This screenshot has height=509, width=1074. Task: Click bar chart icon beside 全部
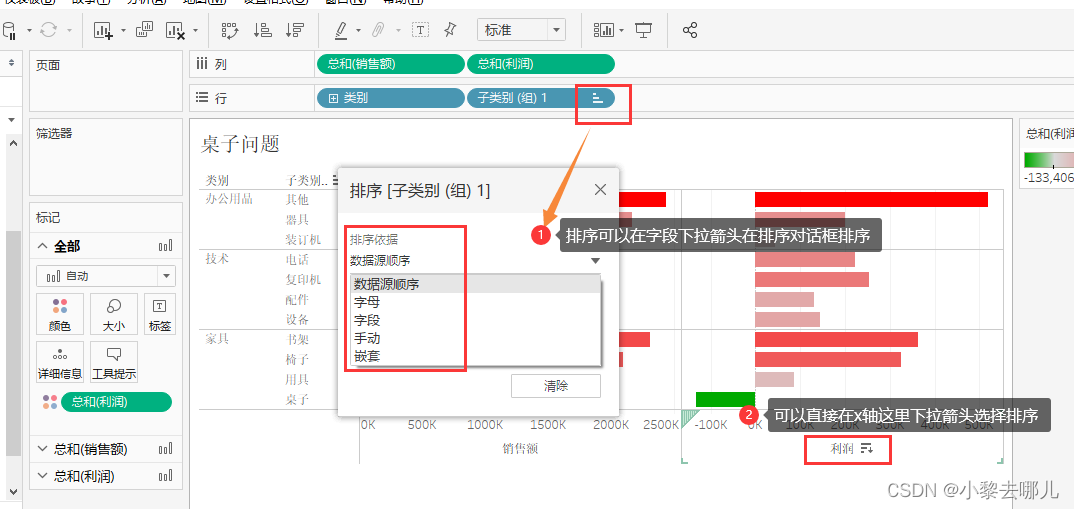(165, 247)
